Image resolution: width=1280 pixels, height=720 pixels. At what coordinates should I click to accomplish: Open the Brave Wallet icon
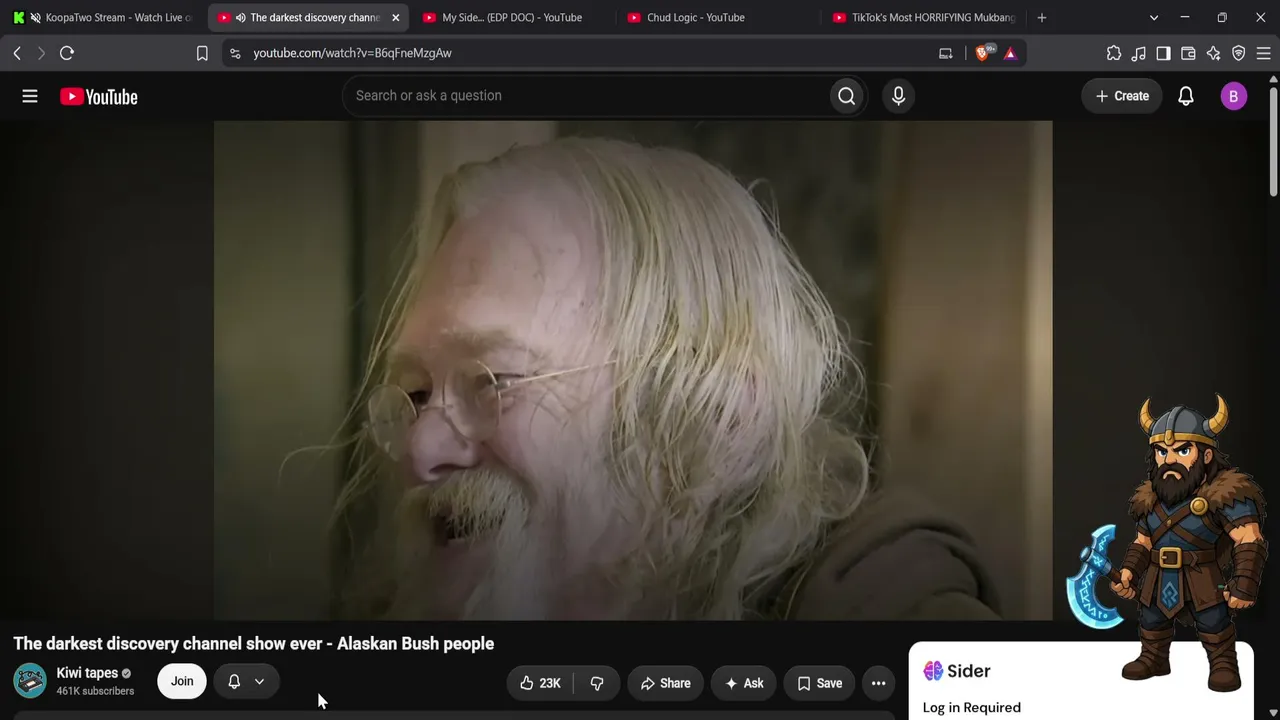(x=1188, y=53)
